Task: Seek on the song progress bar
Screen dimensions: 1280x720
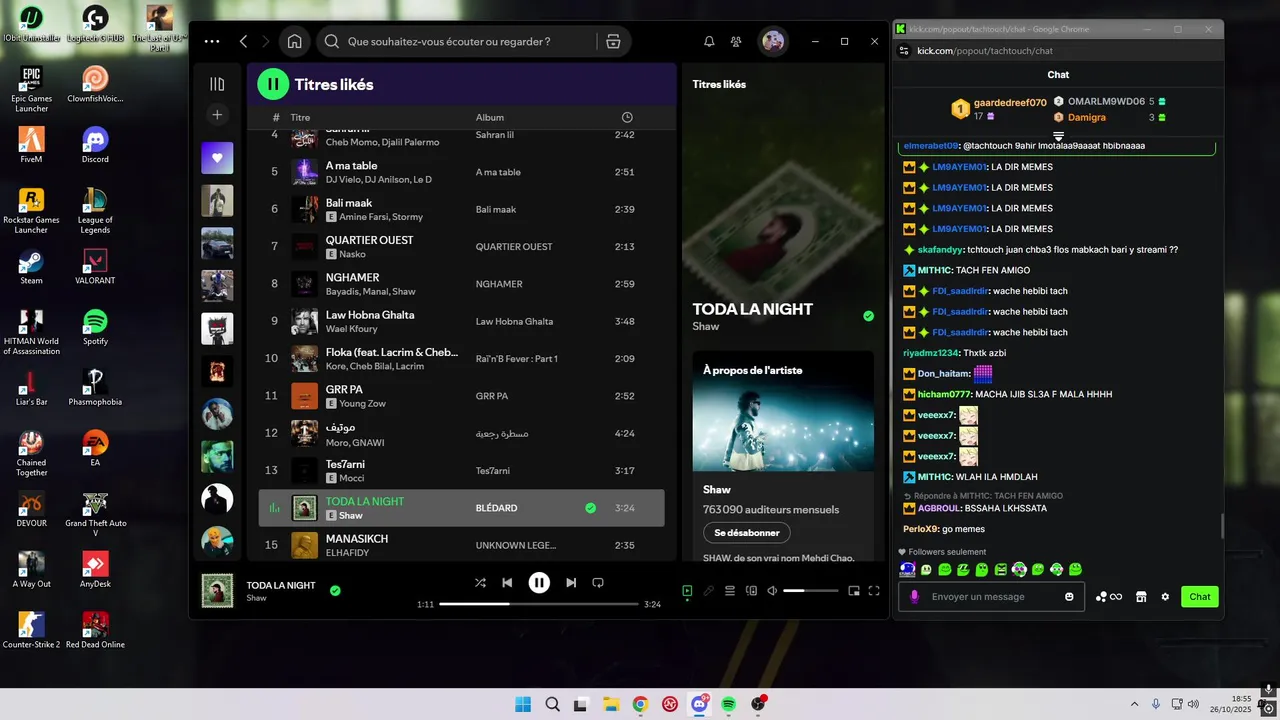Action: coord(539,604)
